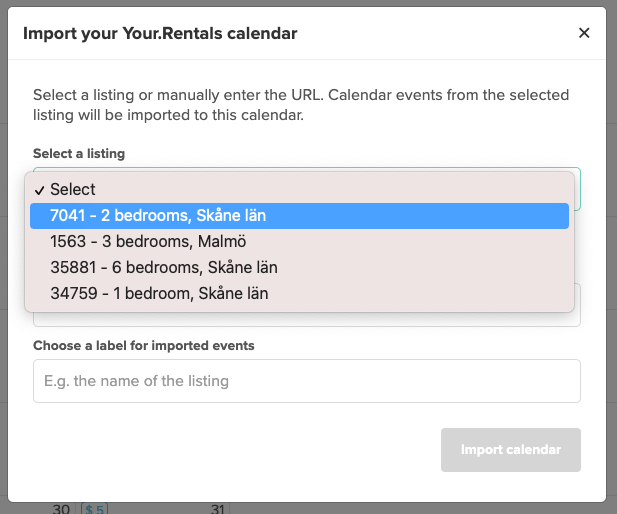Click the Select a listing label
The height and width of the screenshot is (514, 617).
pos(79,153)
